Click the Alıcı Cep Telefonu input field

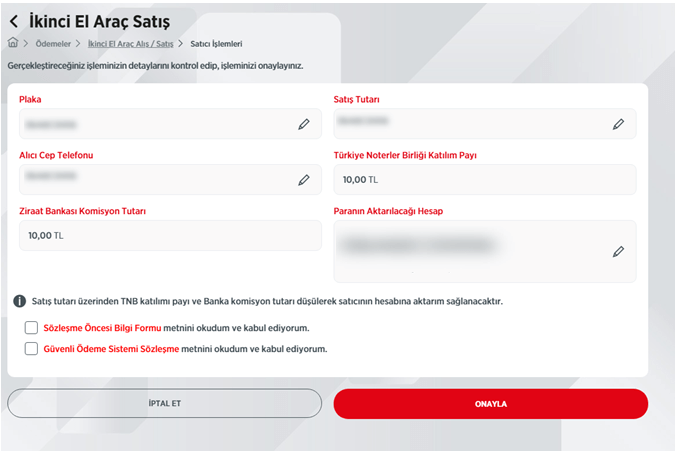point(171,180)
